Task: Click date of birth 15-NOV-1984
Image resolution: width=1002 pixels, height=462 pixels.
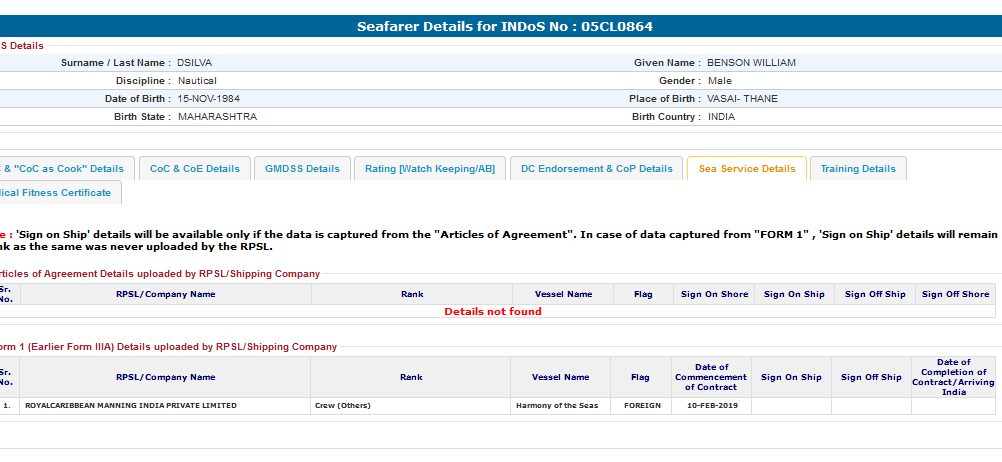Action: tap(209, 98)
